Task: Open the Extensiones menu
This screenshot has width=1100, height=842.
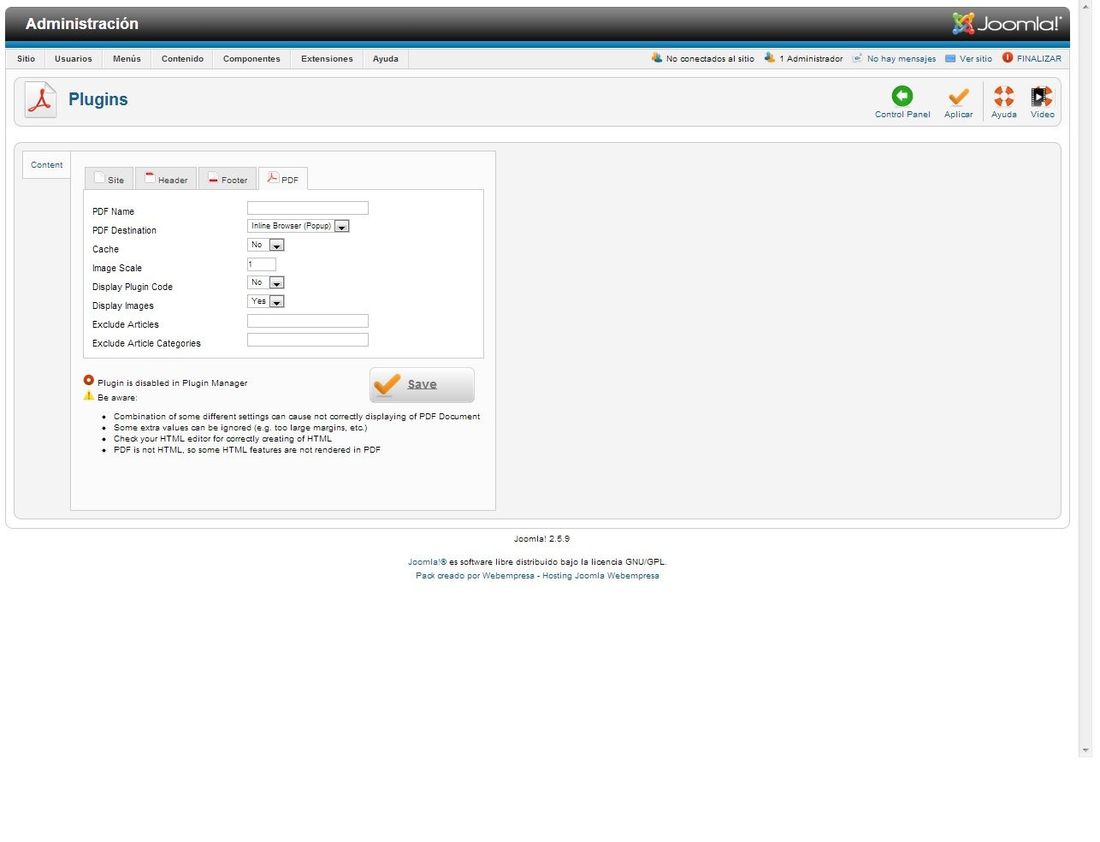Action: pos(327,59)
